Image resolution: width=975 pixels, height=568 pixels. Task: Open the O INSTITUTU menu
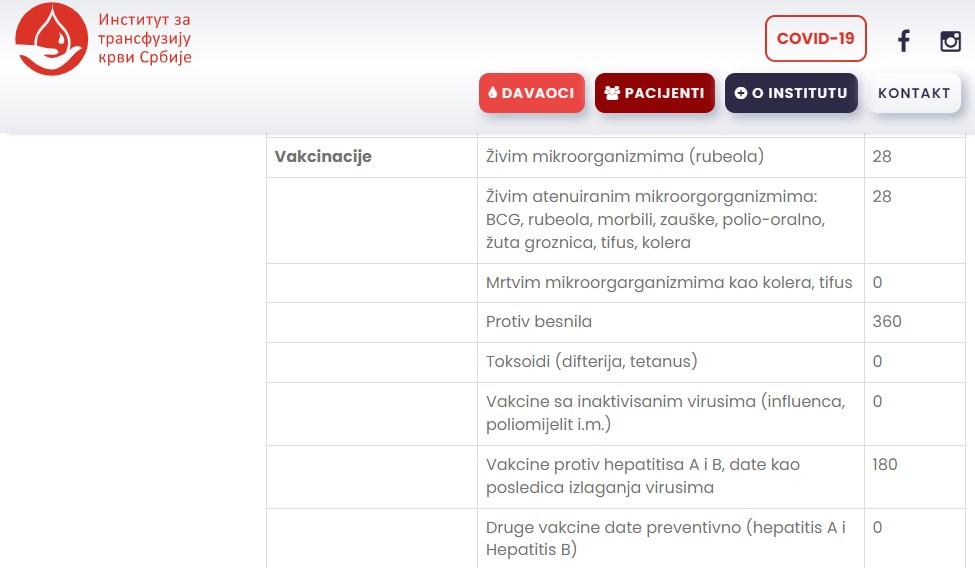[791, 93]
